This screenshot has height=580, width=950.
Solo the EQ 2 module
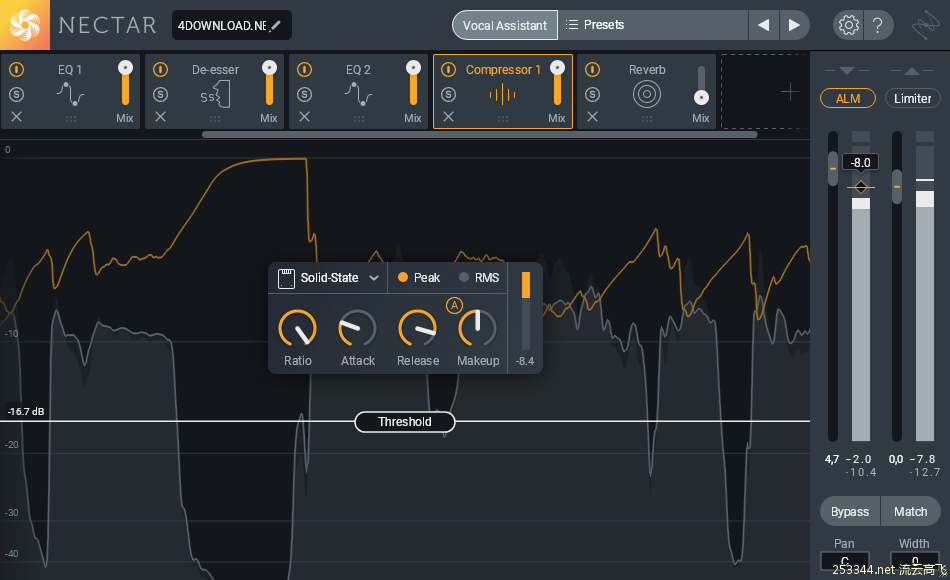pyautogui.click(x=305, y=95)
